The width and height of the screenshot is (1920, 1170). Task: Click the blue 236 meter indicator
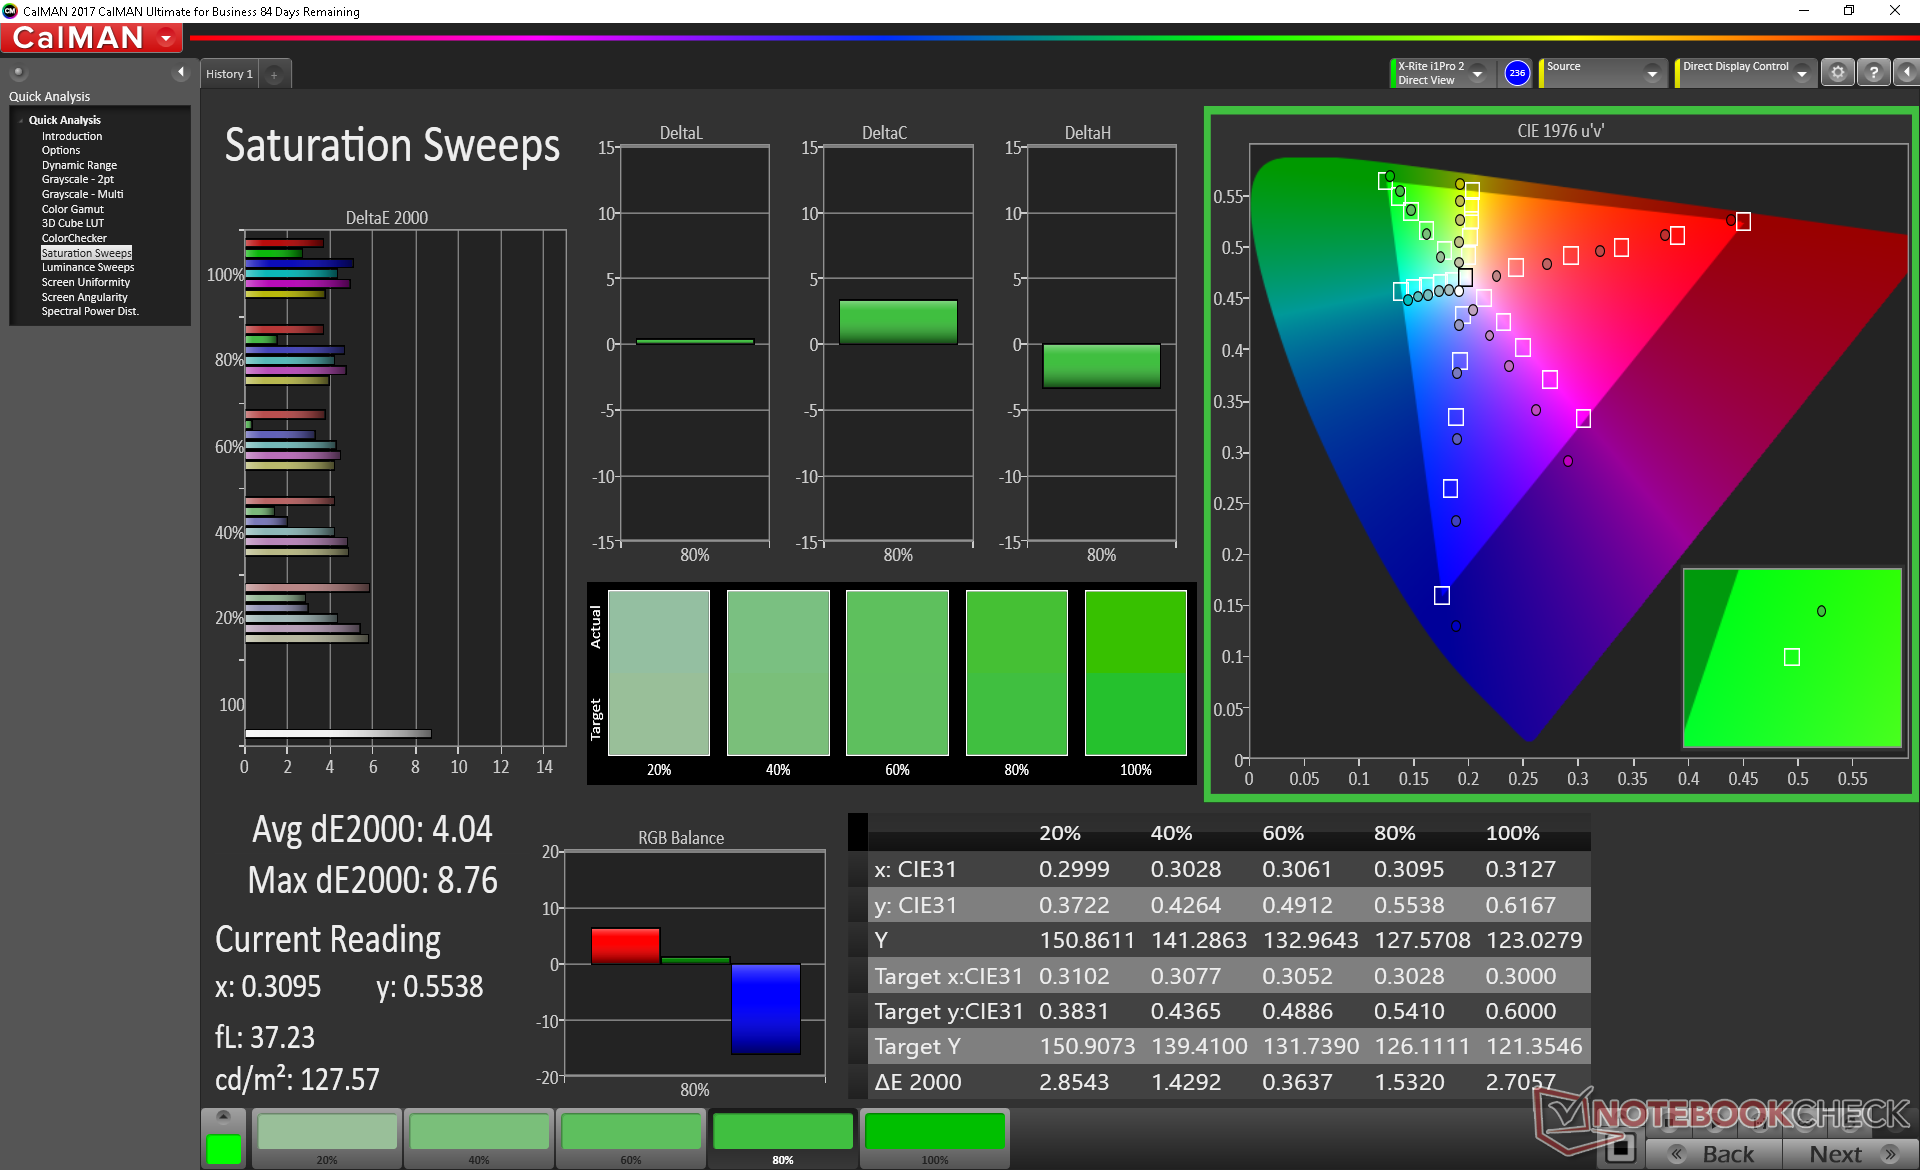coord(1516,73)
